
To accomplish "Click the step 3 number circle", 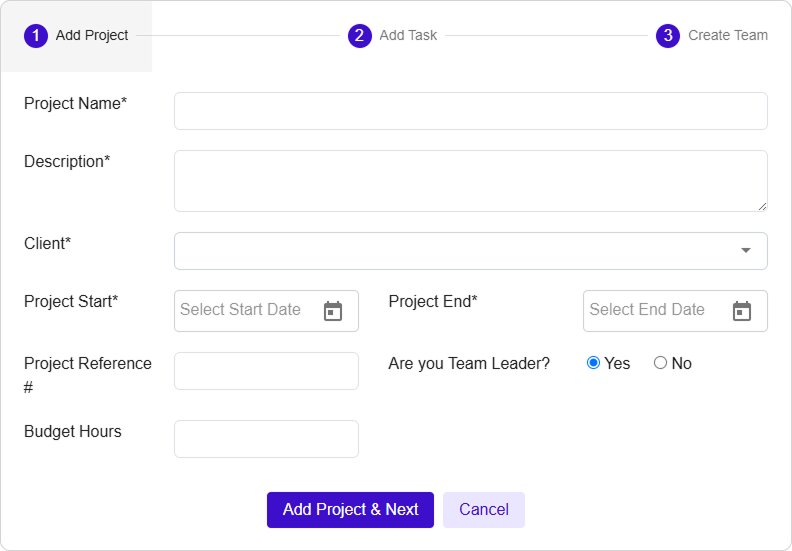I will (x=668, y=36).
